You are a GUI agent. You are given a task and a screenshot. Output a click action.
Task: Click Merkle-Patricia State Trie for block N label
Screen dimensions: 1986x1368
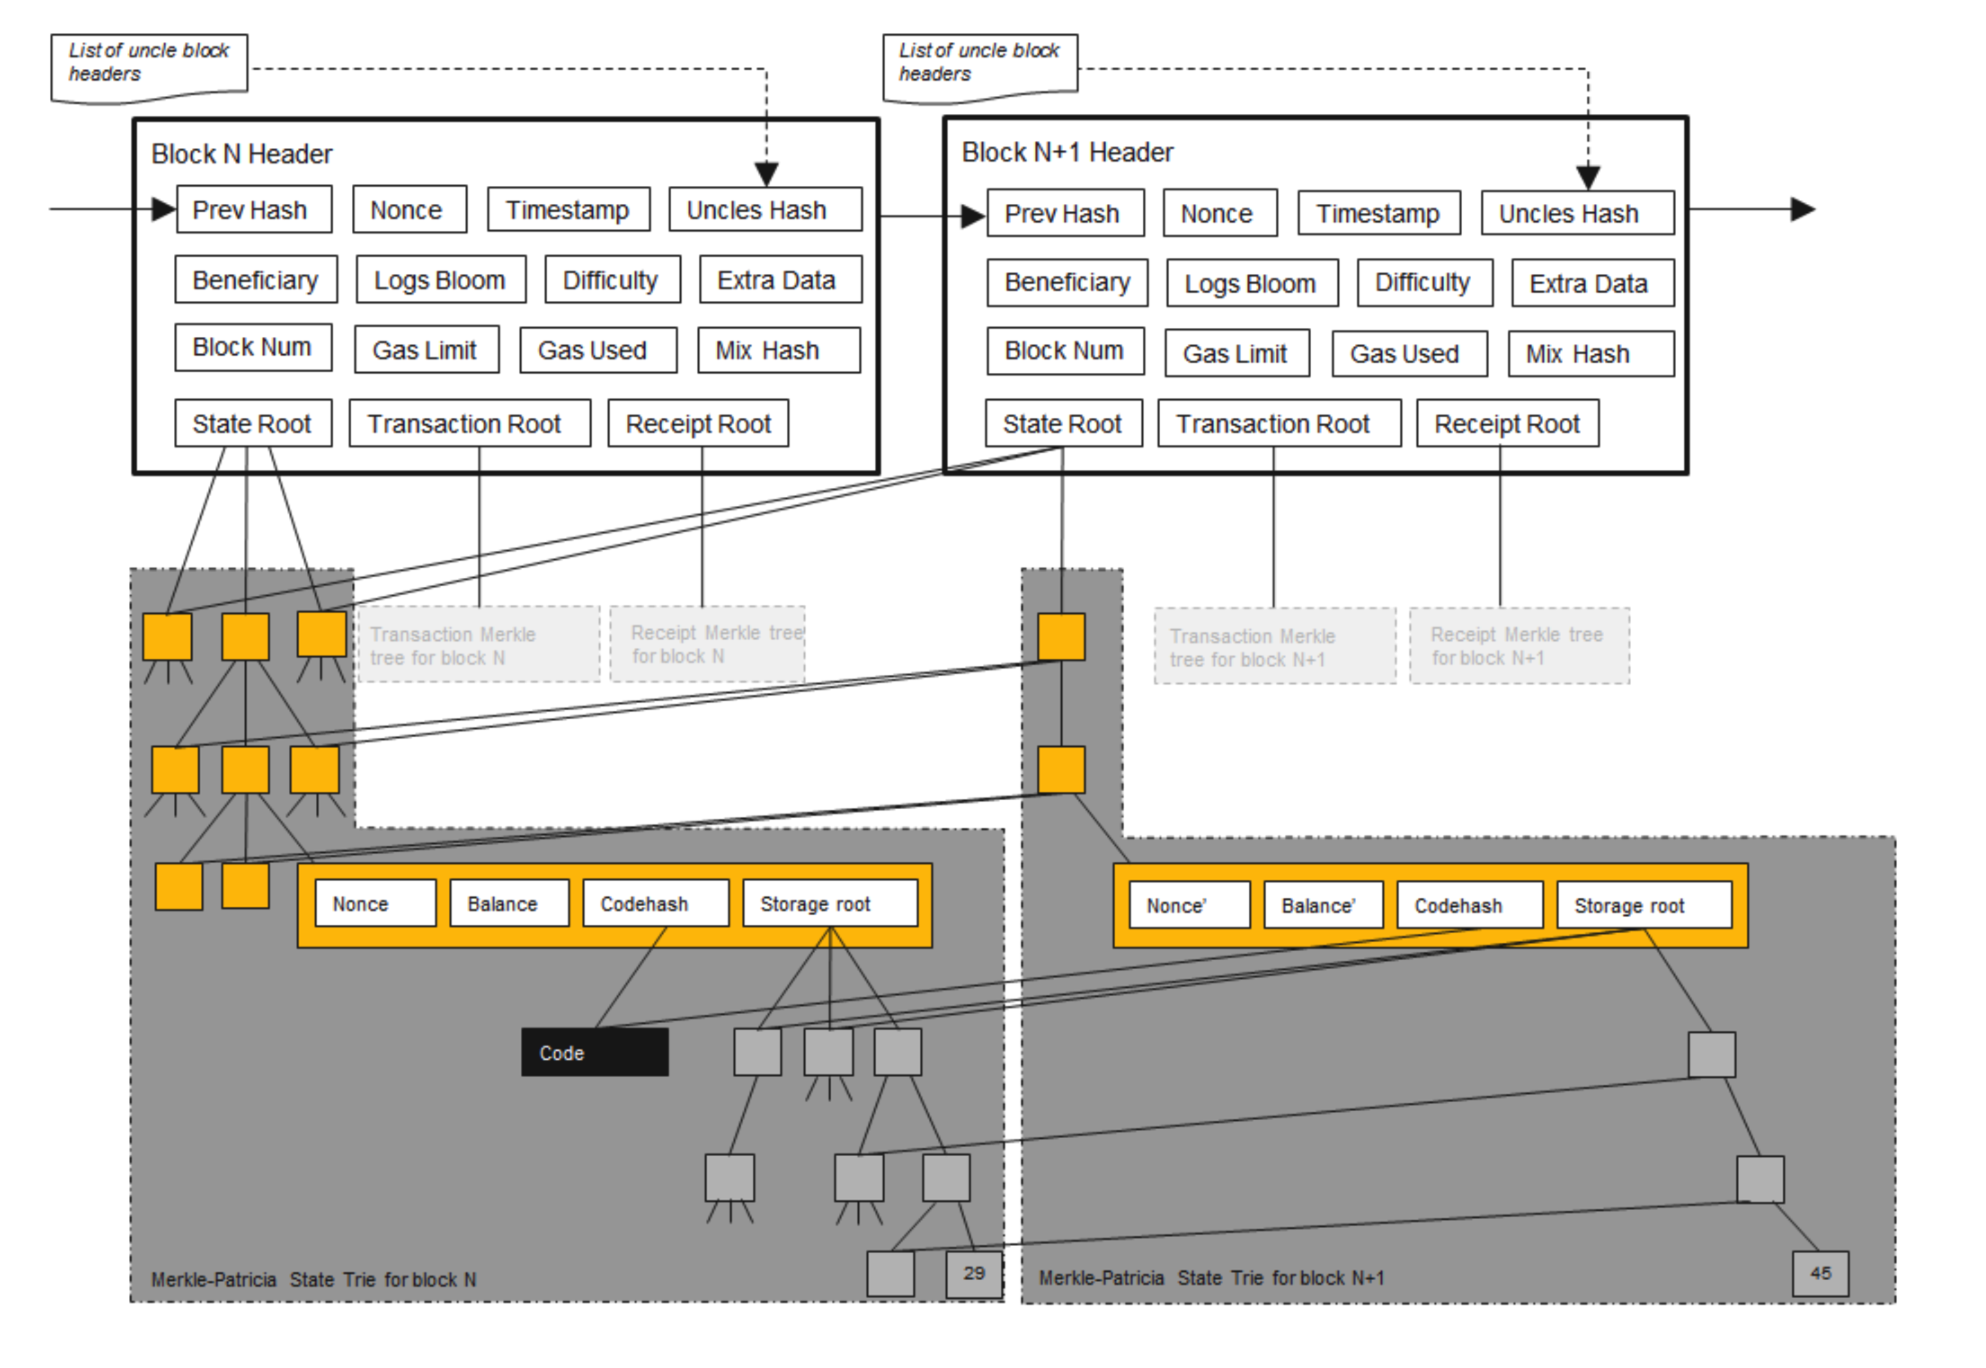point(313,1280)
